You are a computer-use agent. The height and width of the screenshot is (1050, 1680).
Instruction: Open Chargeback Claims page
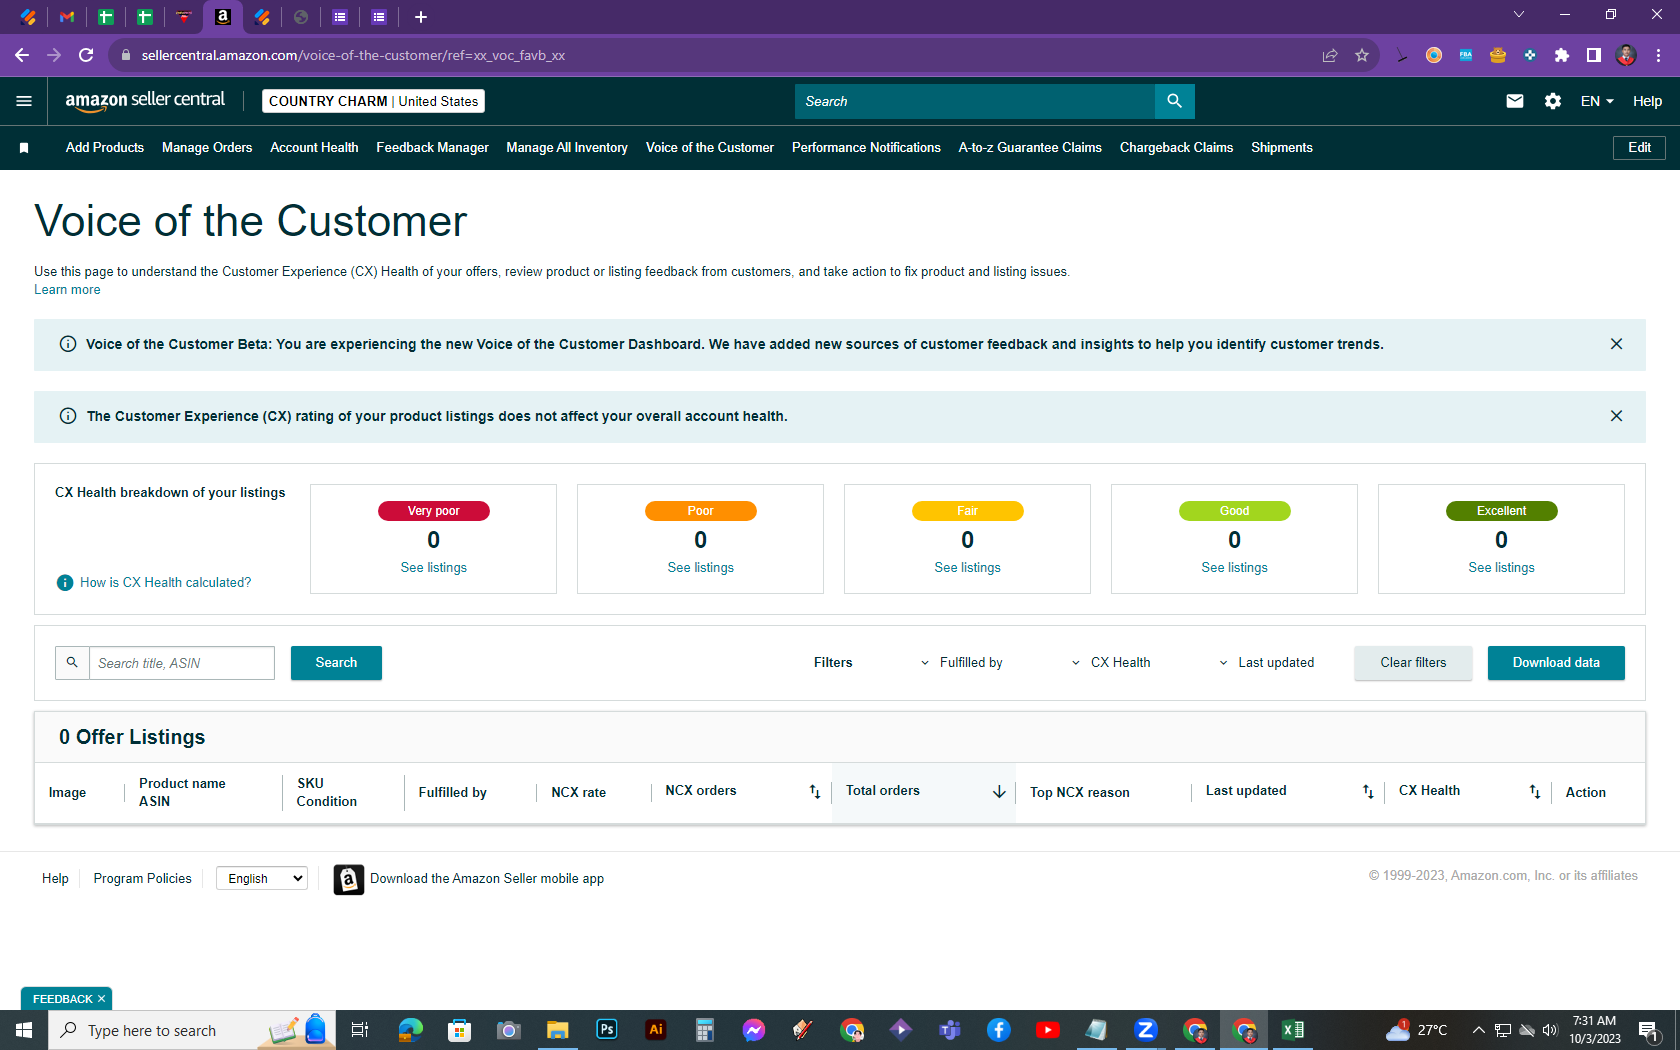click(x=1176, y=148)
